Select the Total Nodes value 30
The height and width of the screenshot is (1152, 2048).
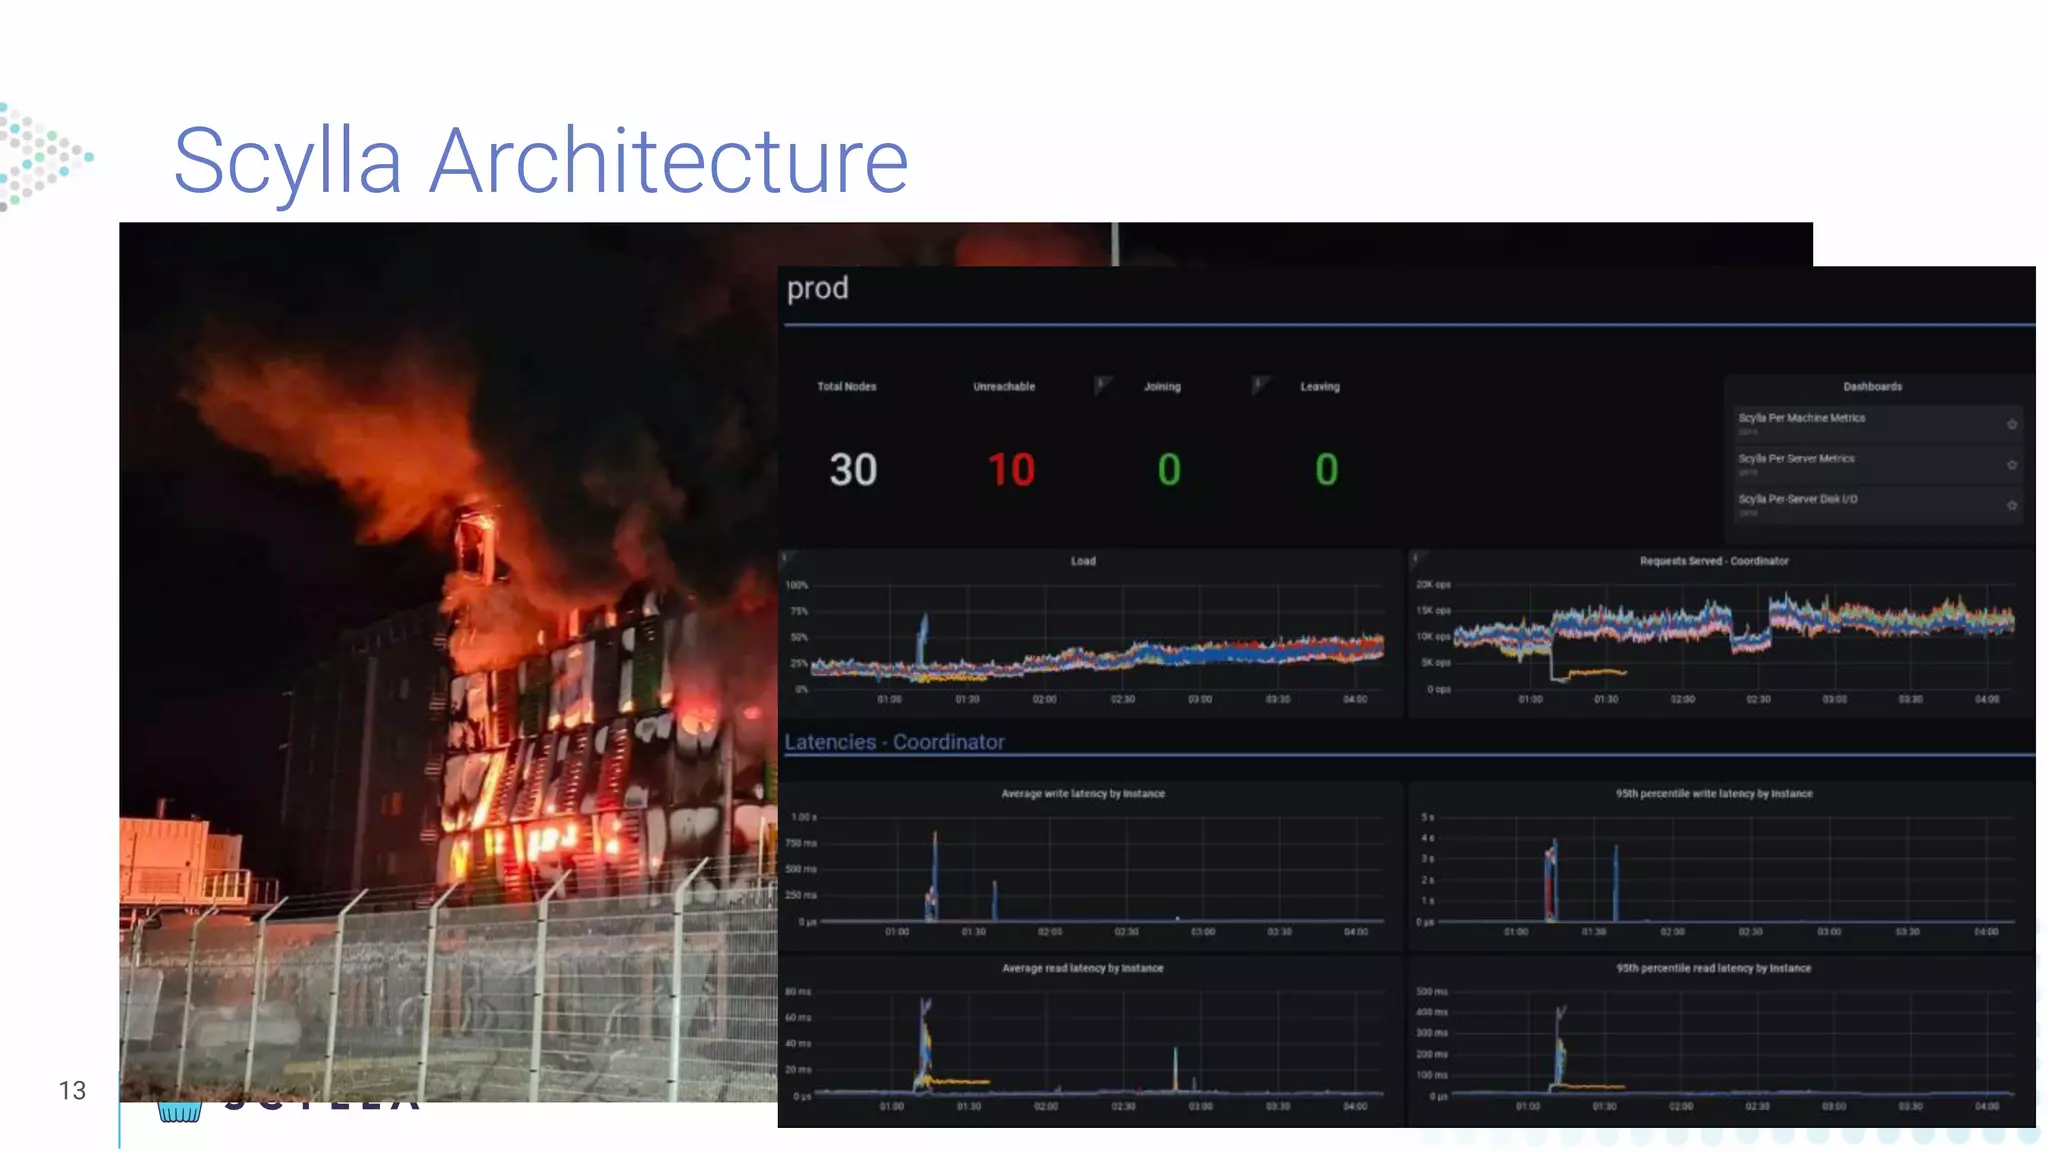(x=853, y=470)
